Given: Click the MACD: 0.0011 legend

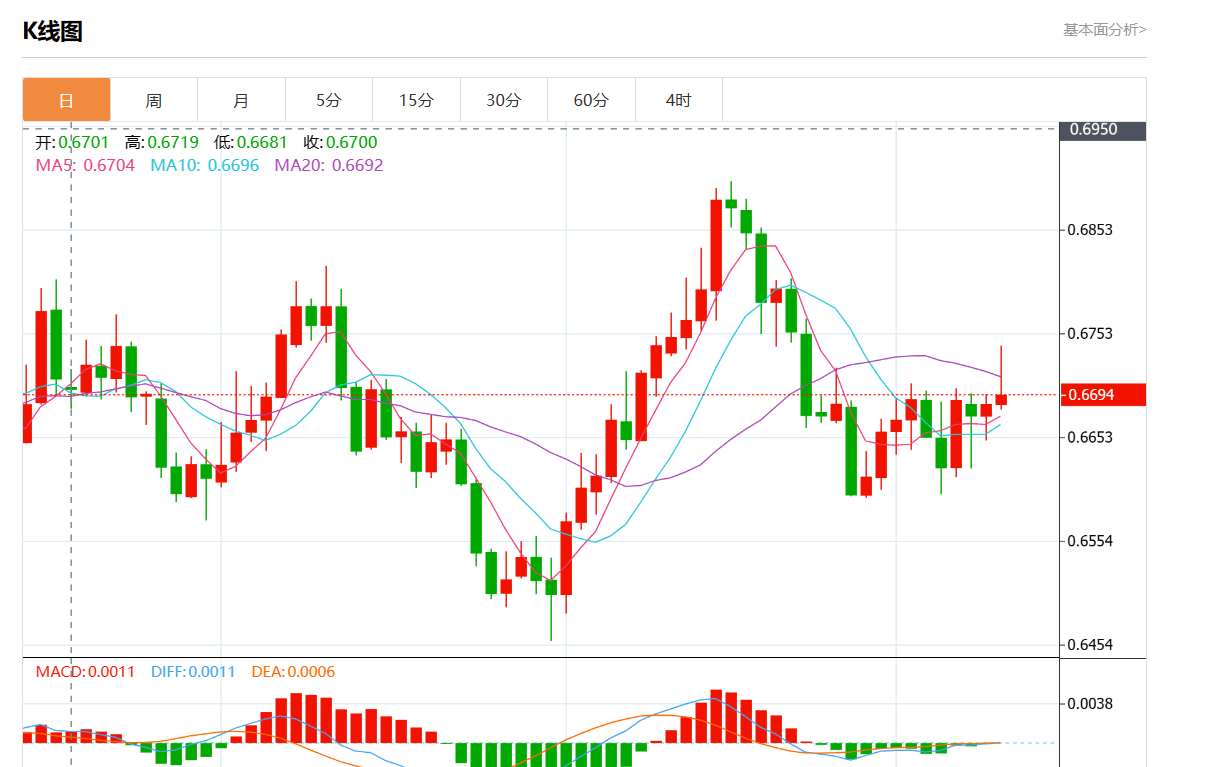Looking at the screenshot, I should coord(85,672).
